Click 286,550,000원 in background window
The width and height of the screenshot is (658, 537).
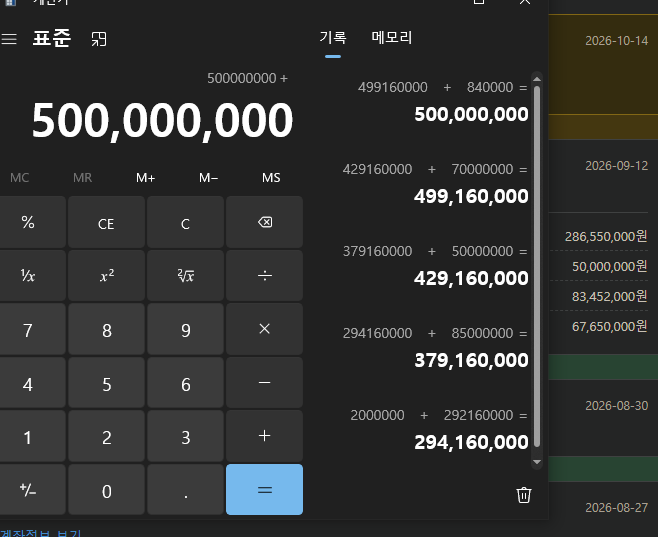coord(606,236)
